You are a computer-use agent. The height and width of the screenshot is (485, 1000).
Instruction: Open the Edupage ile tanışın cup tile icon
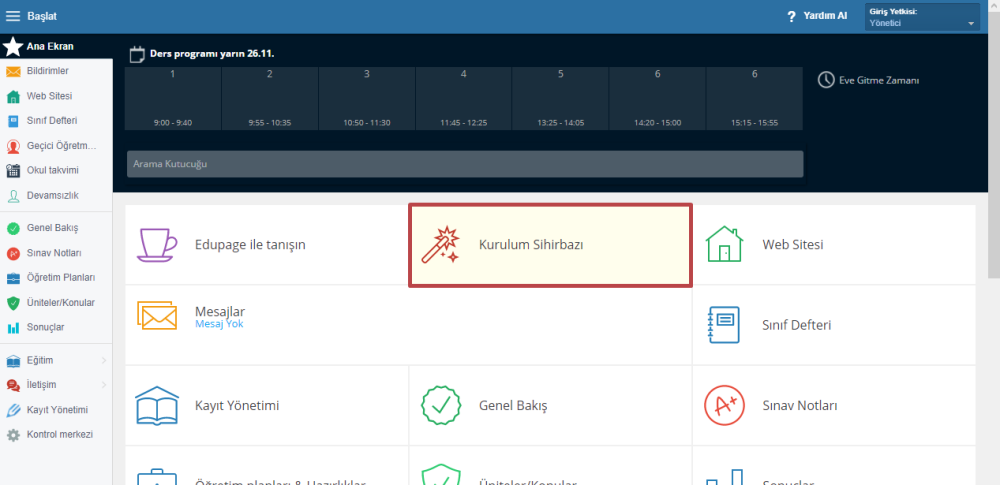pyautogui.click(x=157, y=245)
